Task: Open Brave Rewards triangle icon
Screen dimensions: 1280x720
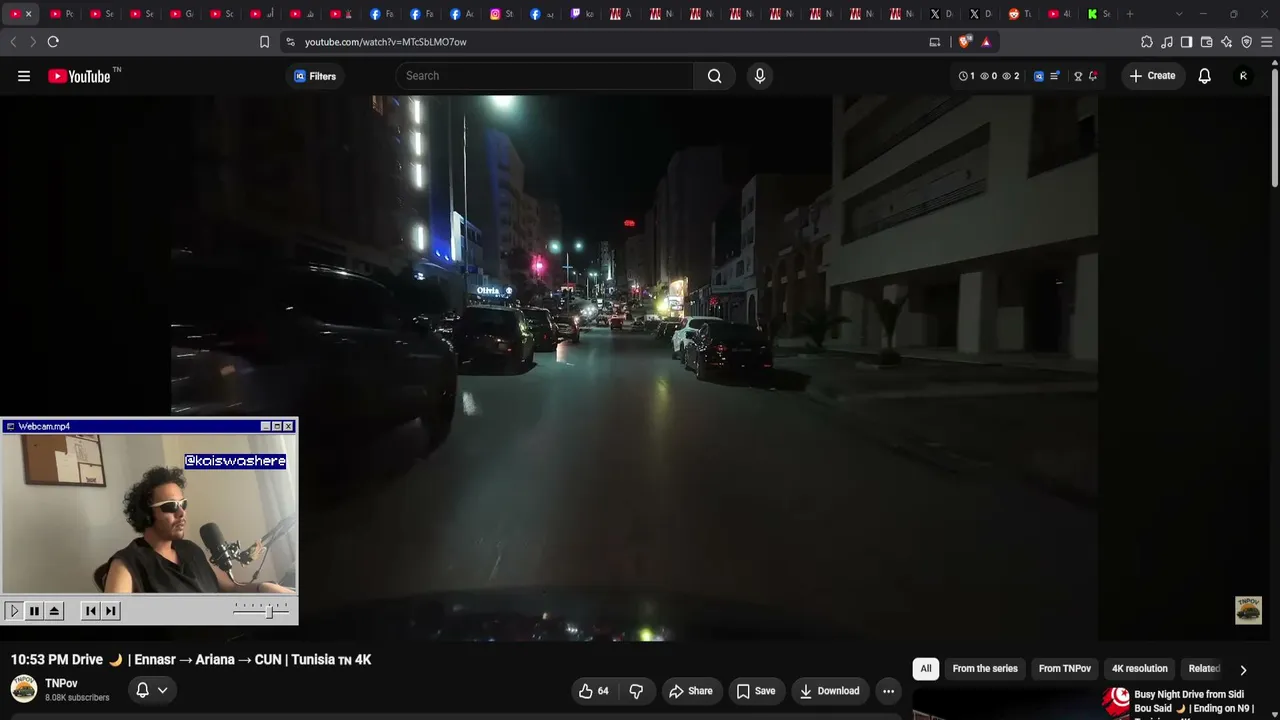Action: (986, 42)
